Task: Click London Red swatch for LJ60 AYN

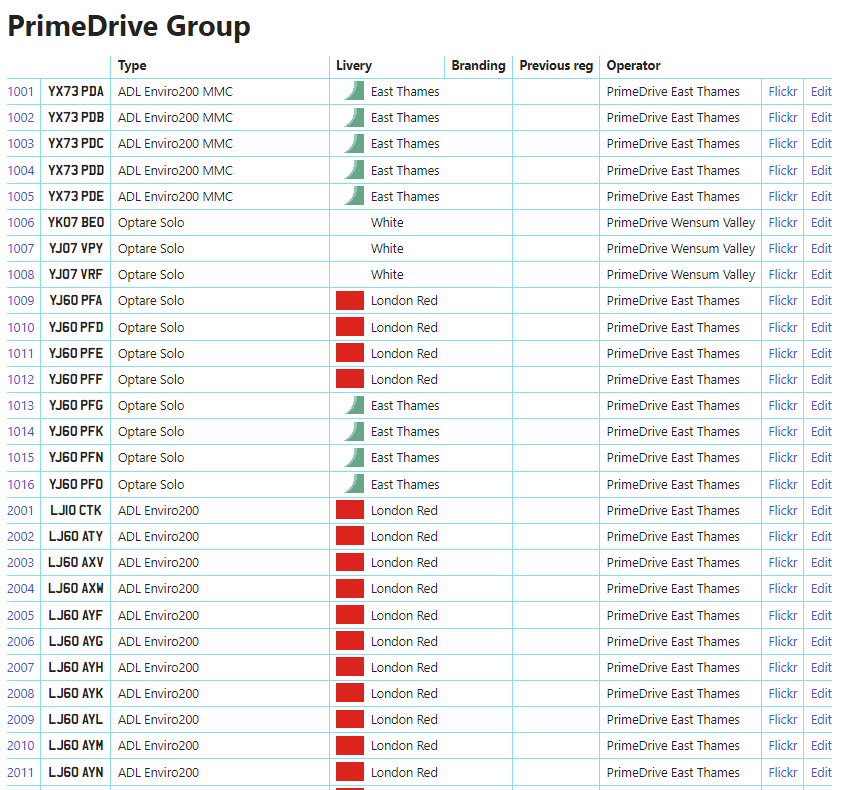Action: (x=349, y=772)
